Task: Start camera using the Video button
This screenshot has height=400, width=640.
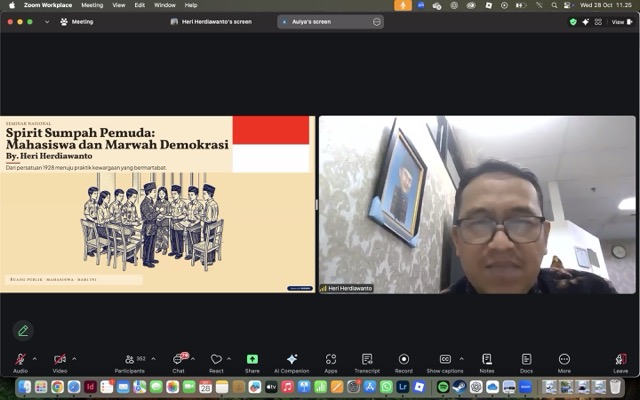Action: coord(60,362)
